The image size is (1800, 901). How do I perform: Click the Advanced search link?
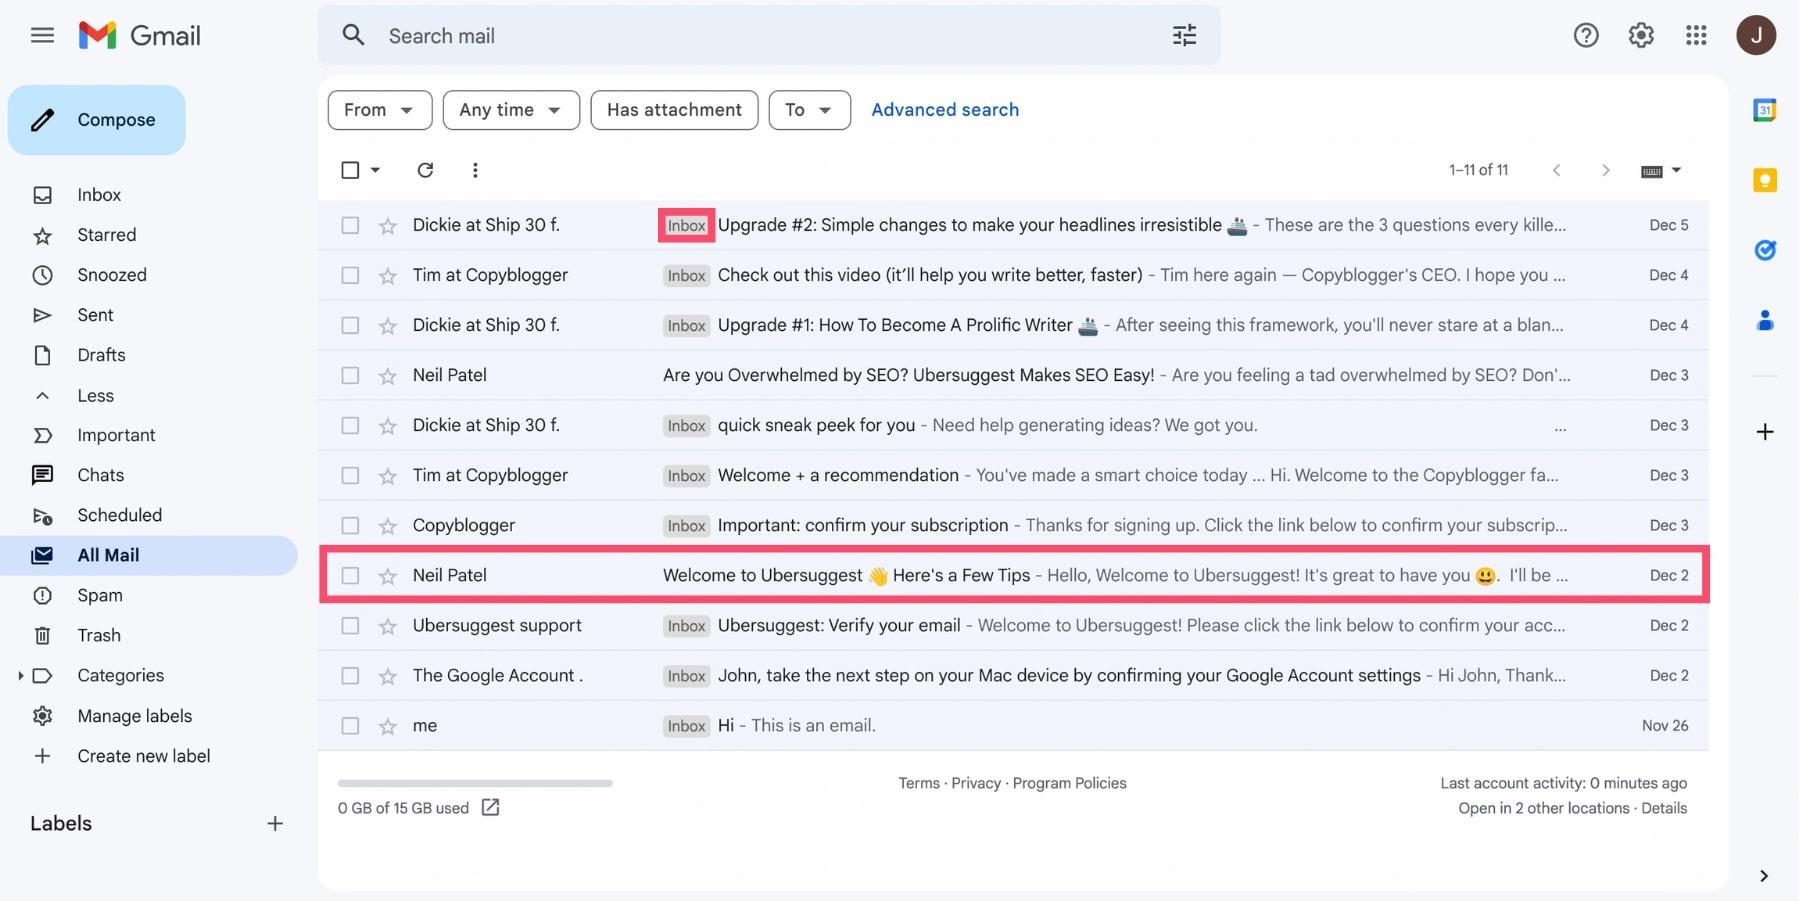click(x=944, y=109)
